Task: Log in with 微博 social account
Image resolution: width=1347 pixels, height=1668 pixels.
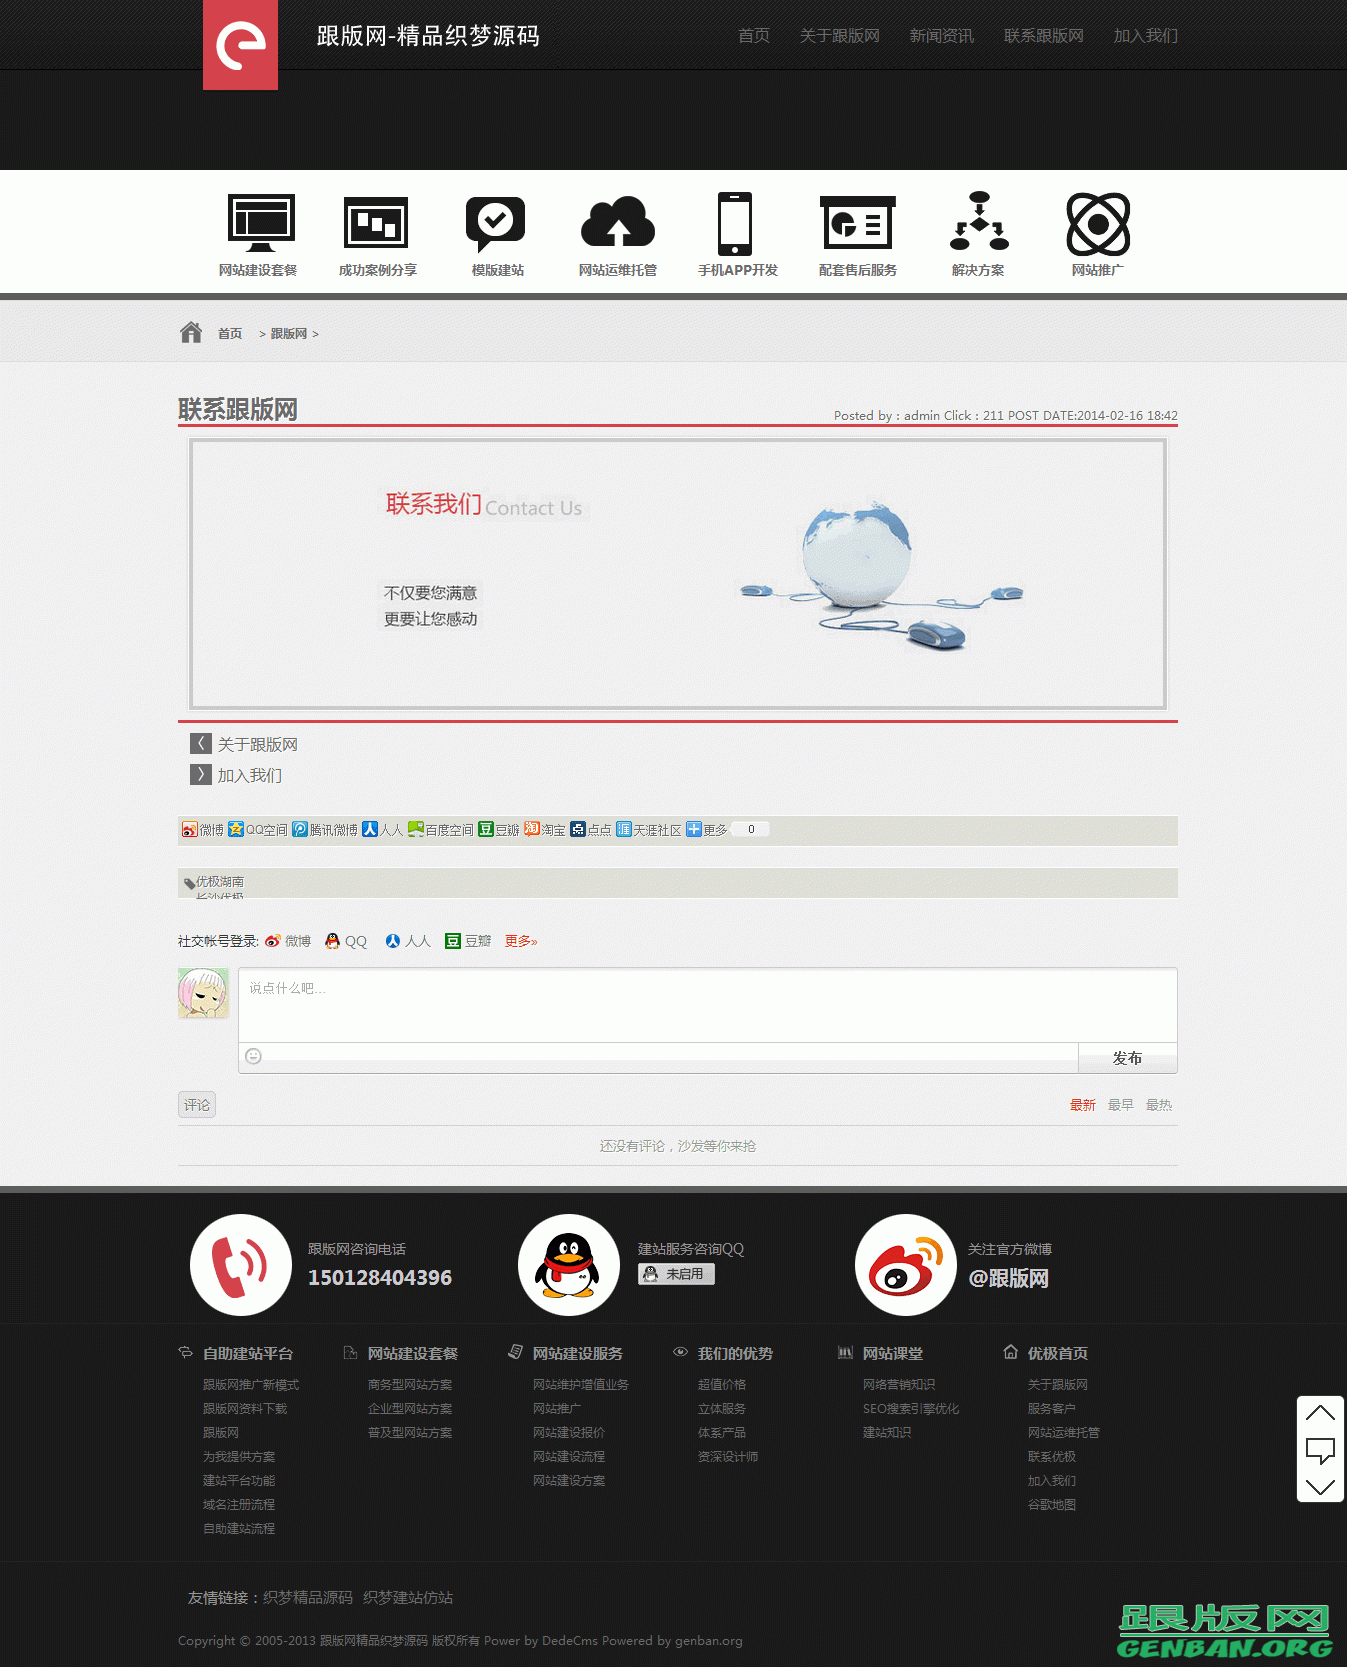Action: 288,941
